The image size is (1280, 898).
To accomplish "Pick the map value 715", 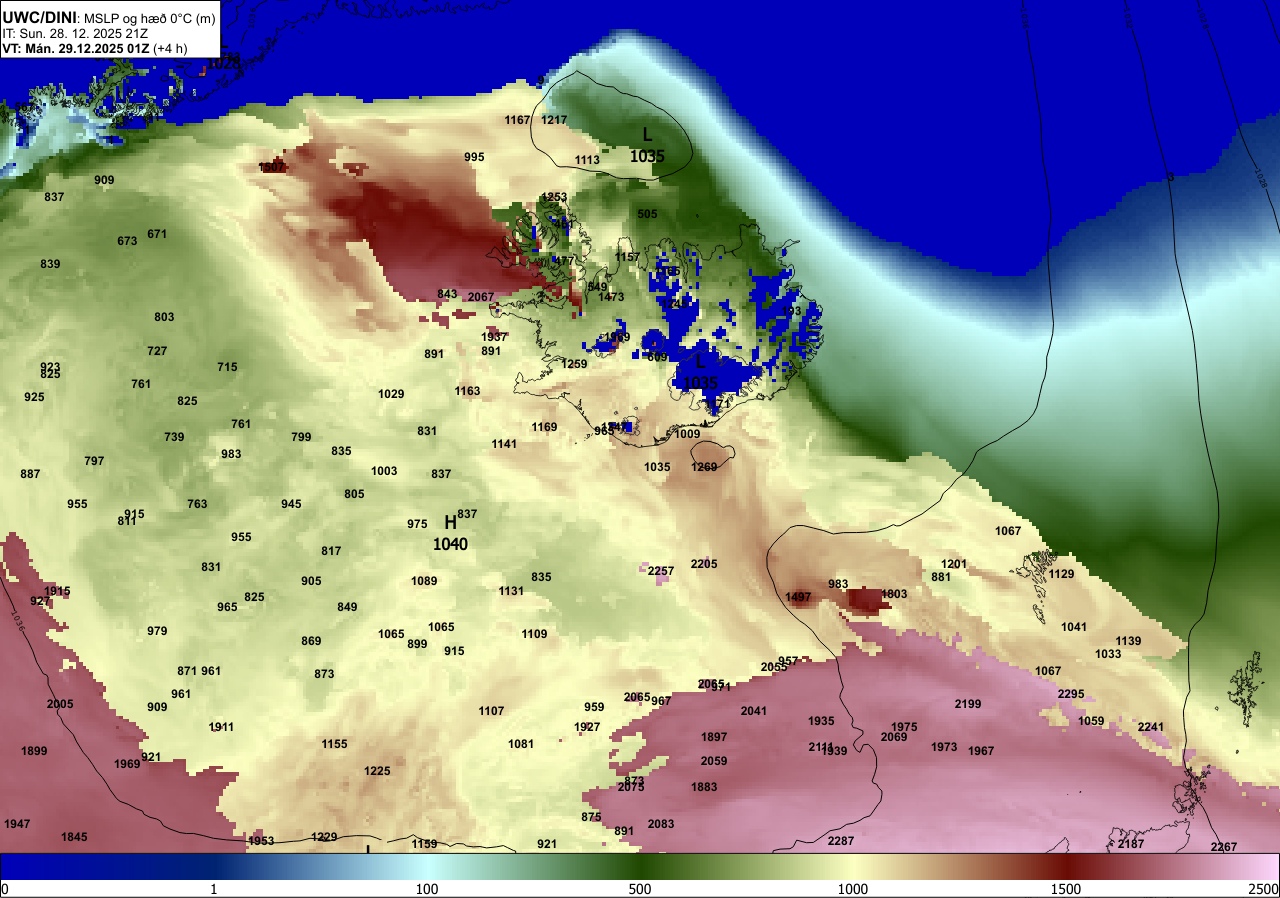I will point(227,367).
